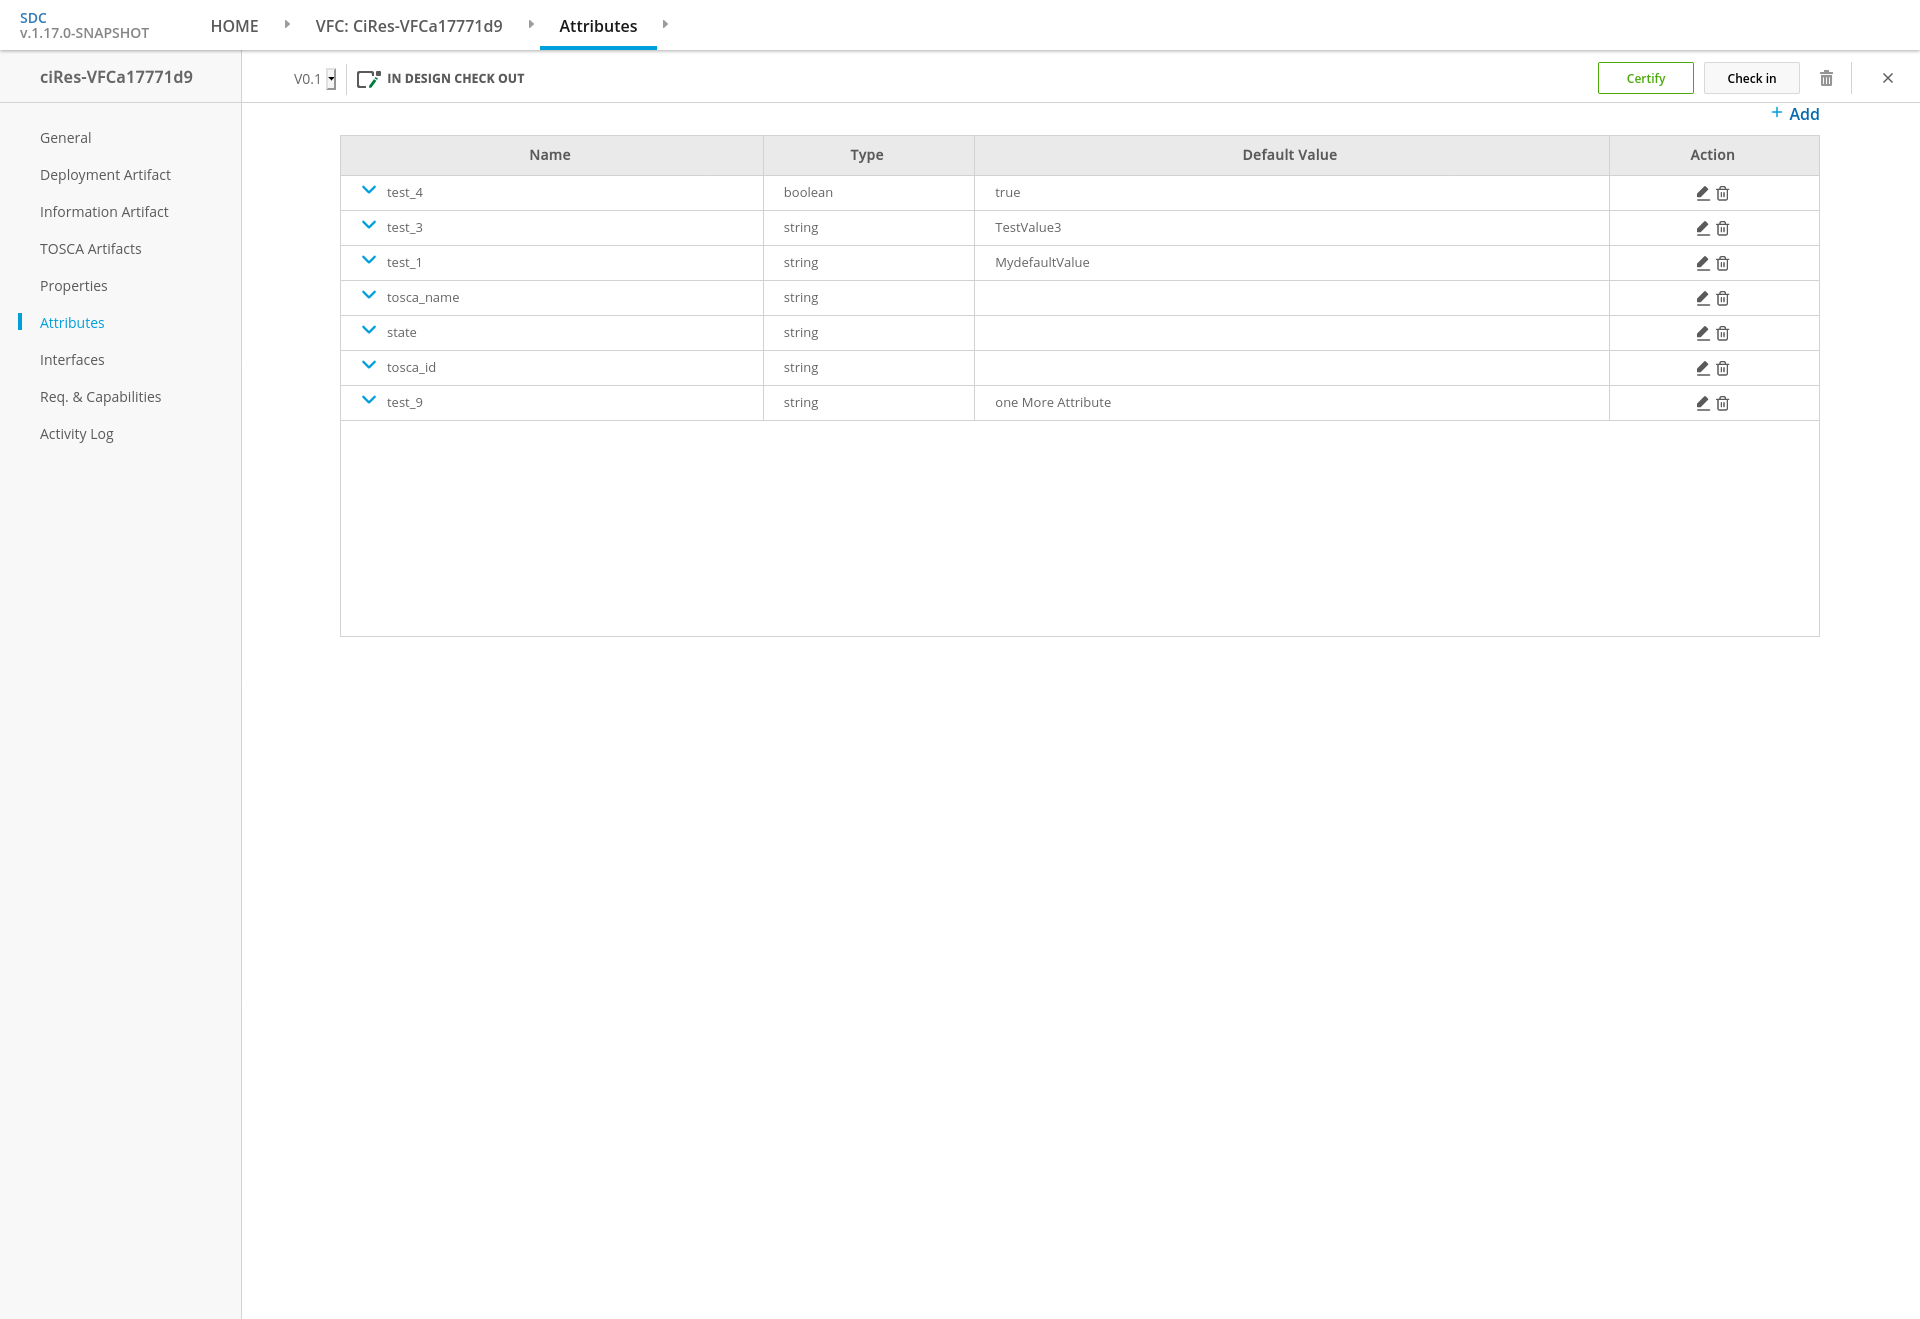Open Req. & Capabilities section
Viewport: 1920px width, 1319px height.
tap(100, 397)
